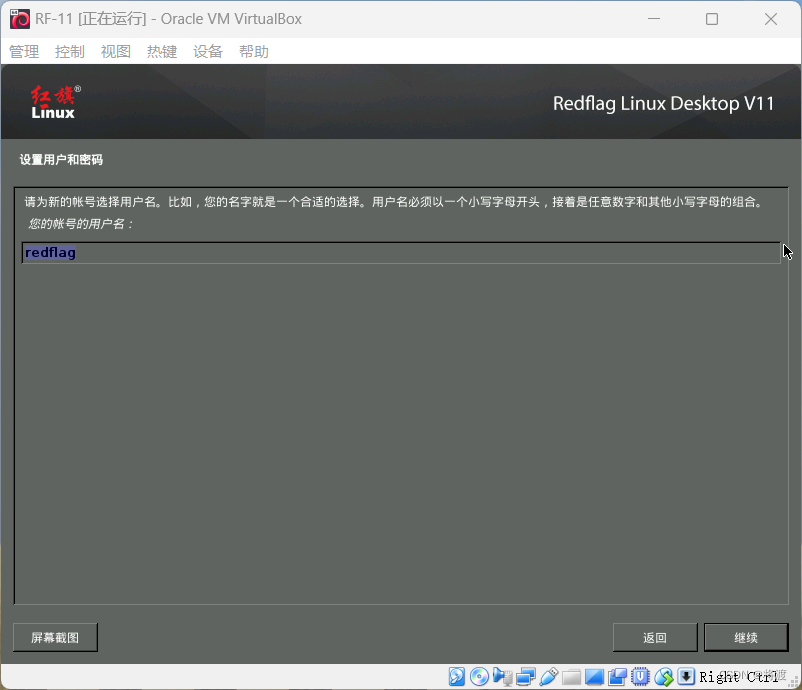Click the 返回 button
Viewport: 802px width, 690px height.
click(655, 637)
